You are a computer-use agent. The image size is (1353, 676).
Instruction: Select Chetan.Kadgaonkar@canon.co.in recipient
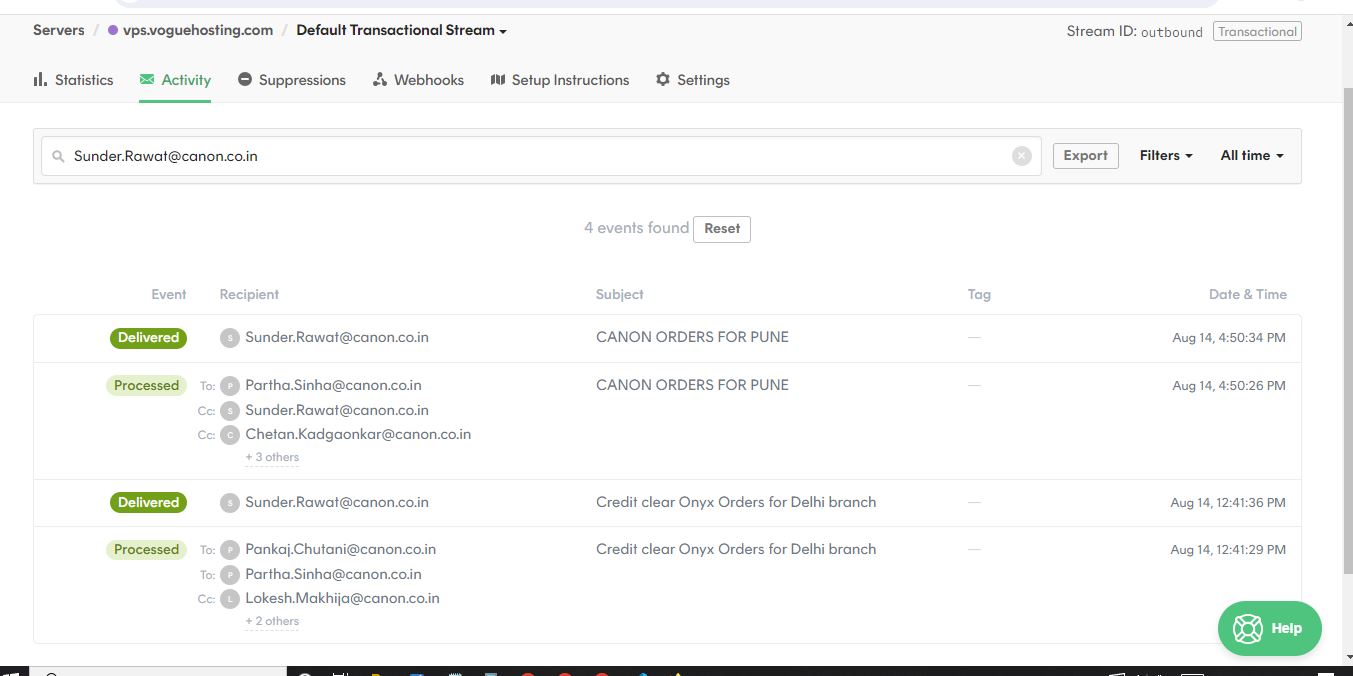coord(358,434)
